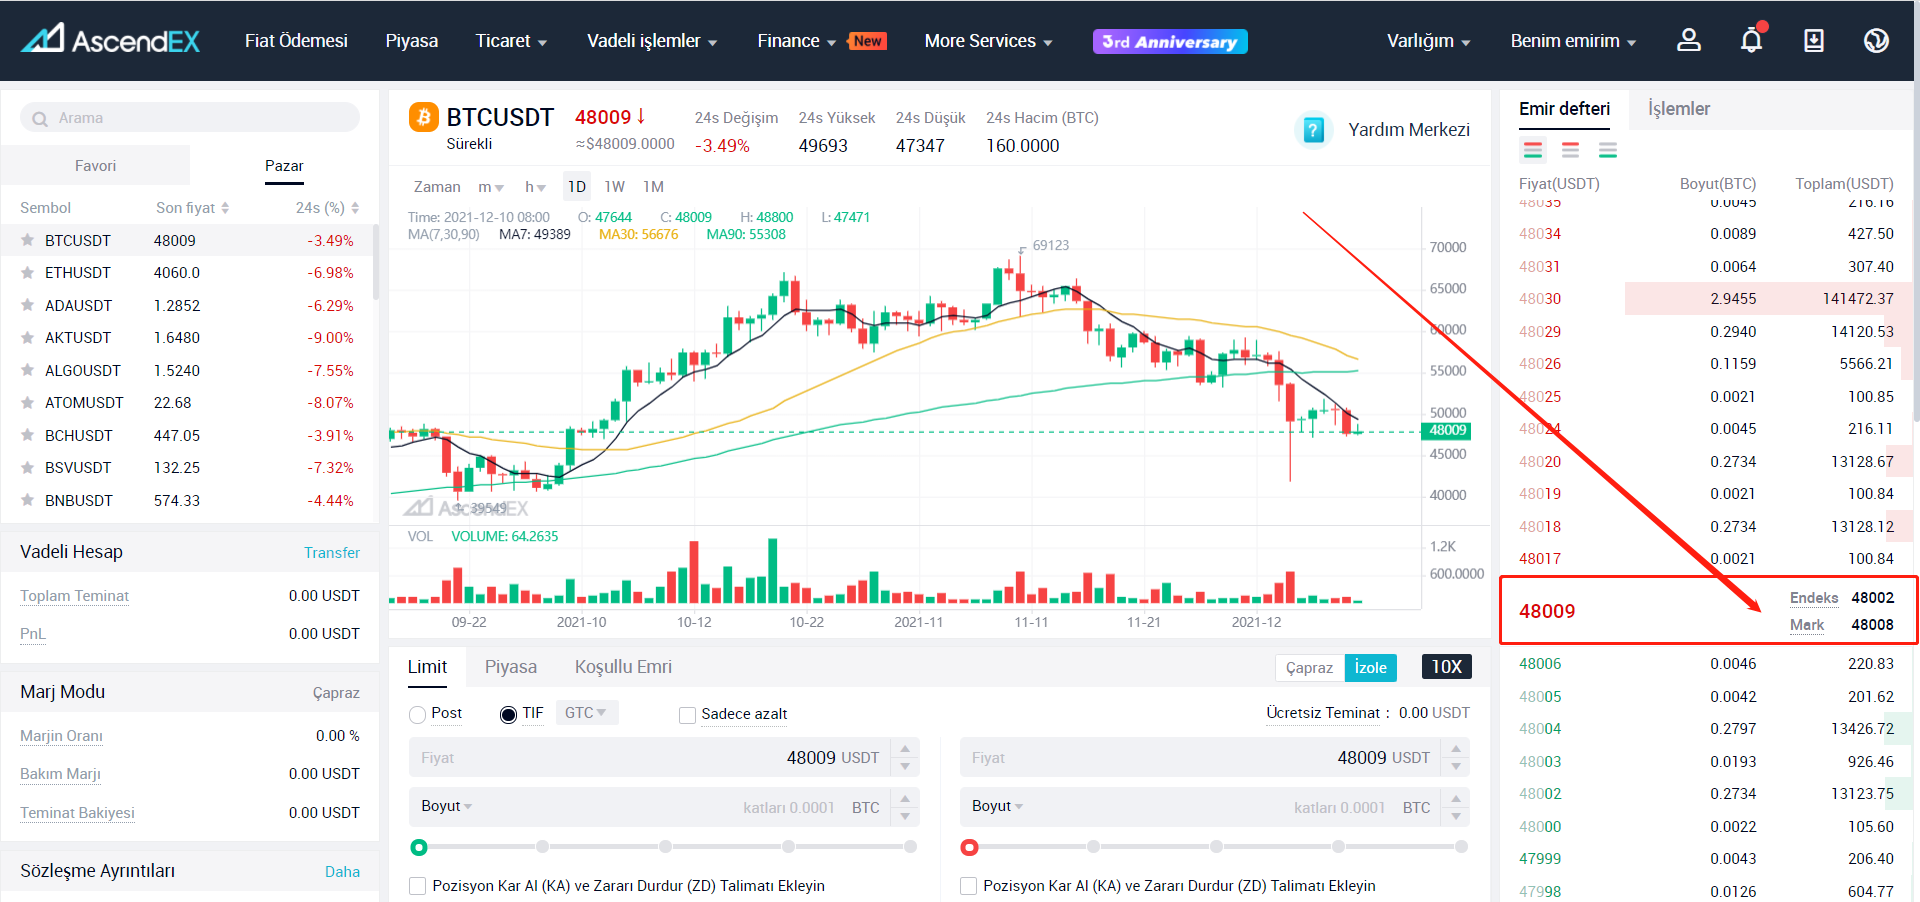Show asks-only order book view icon
Screen dimensions: 1920x902
pos(1570,150)
